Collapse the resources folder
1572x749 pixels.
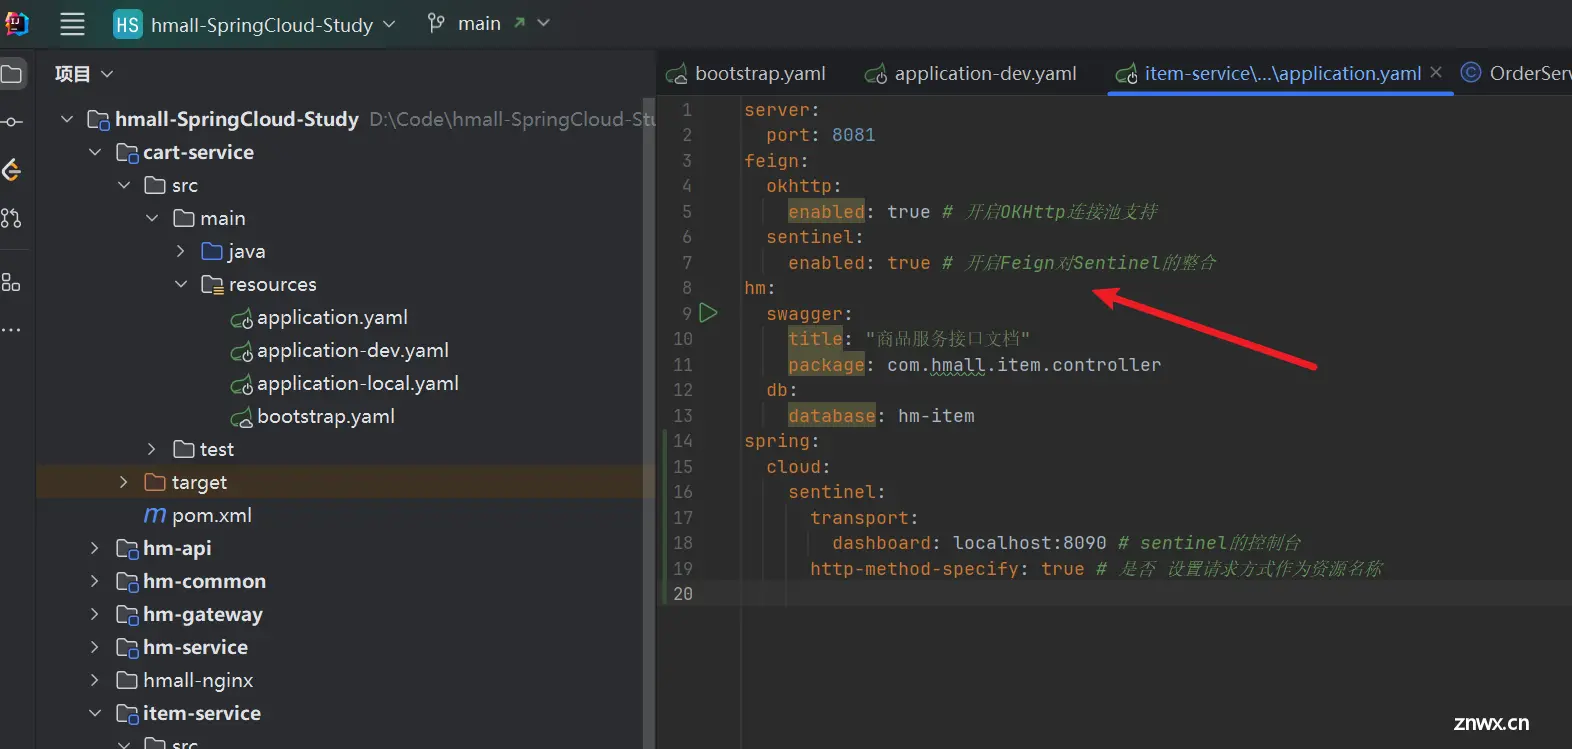click(180, 284)
